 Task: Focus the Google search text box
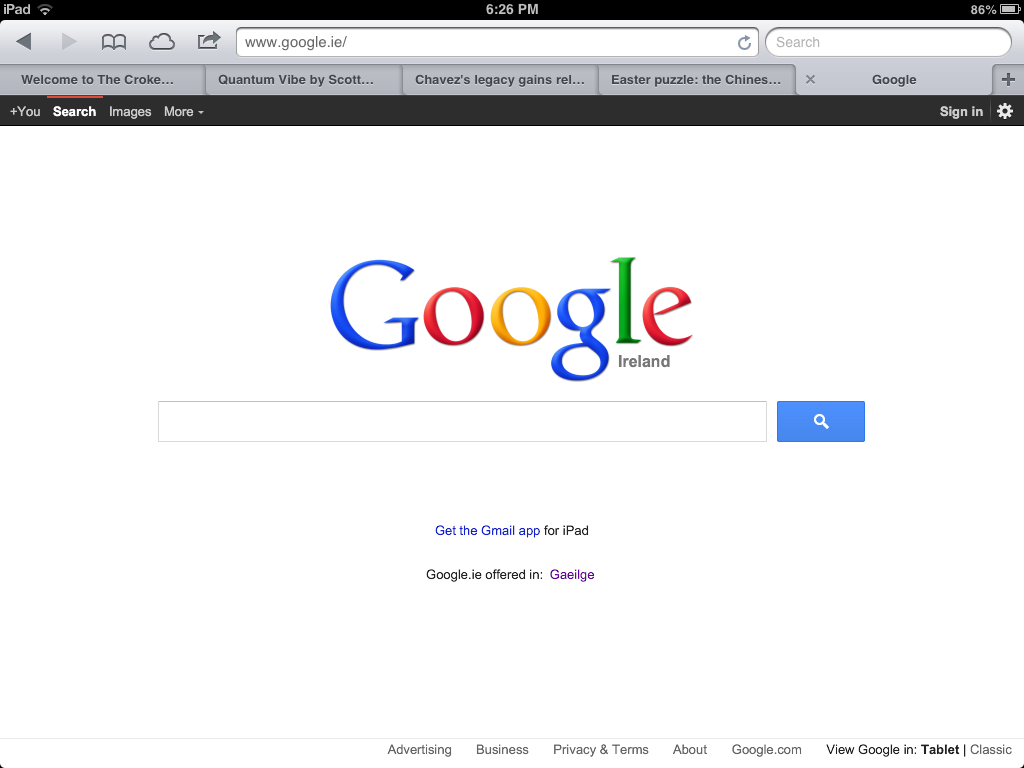[462, 421]
